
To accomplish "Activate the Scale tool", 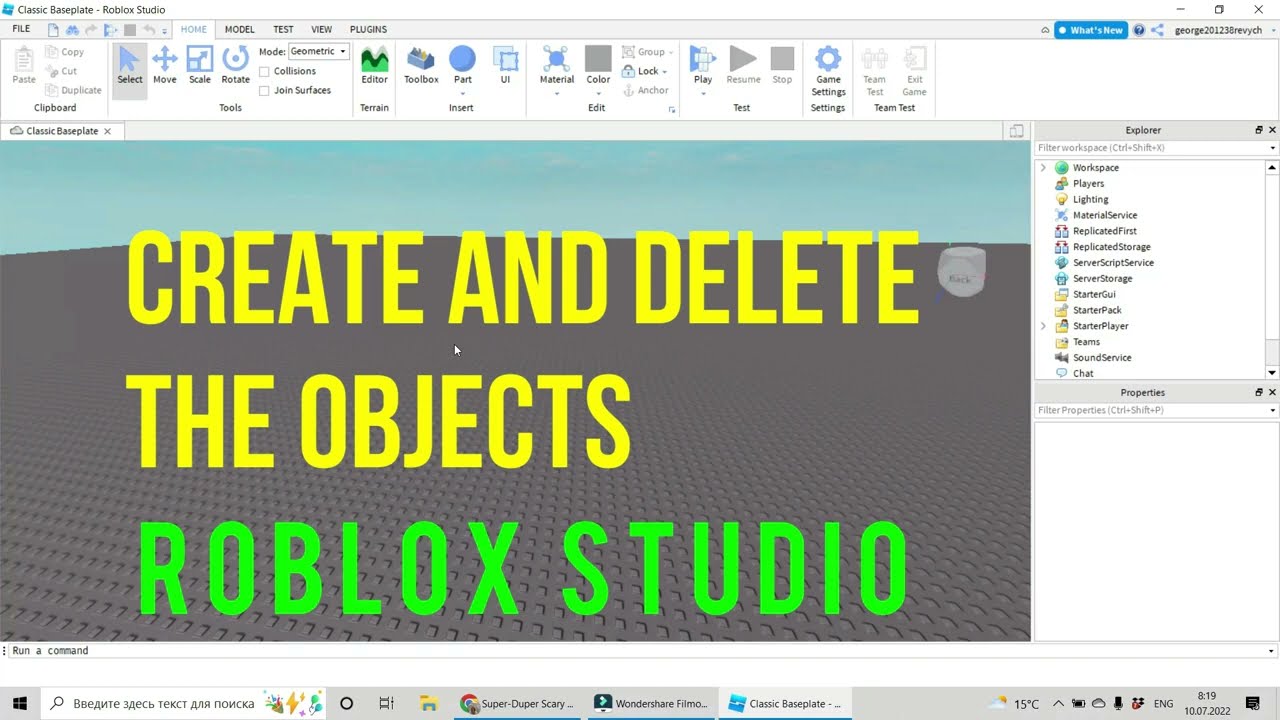I will (x=200, y=66).
